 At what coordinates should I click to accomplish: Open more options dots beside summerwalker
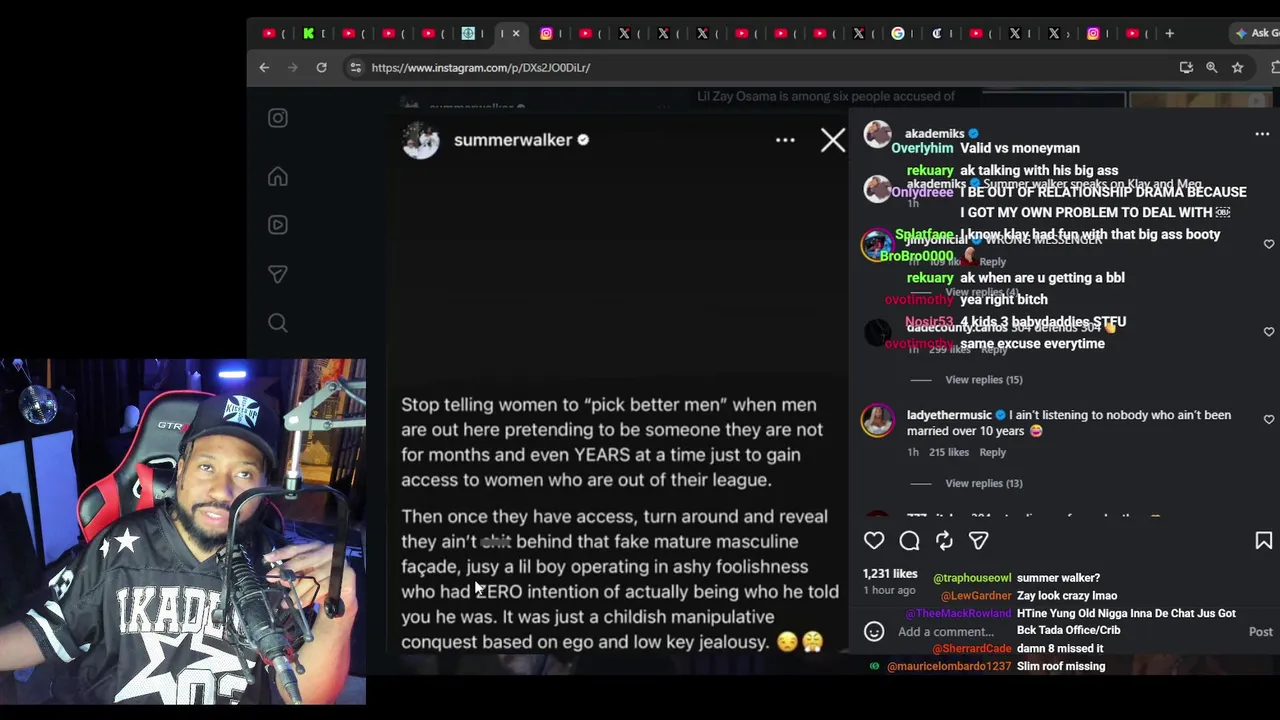click(x=785, y=140)
